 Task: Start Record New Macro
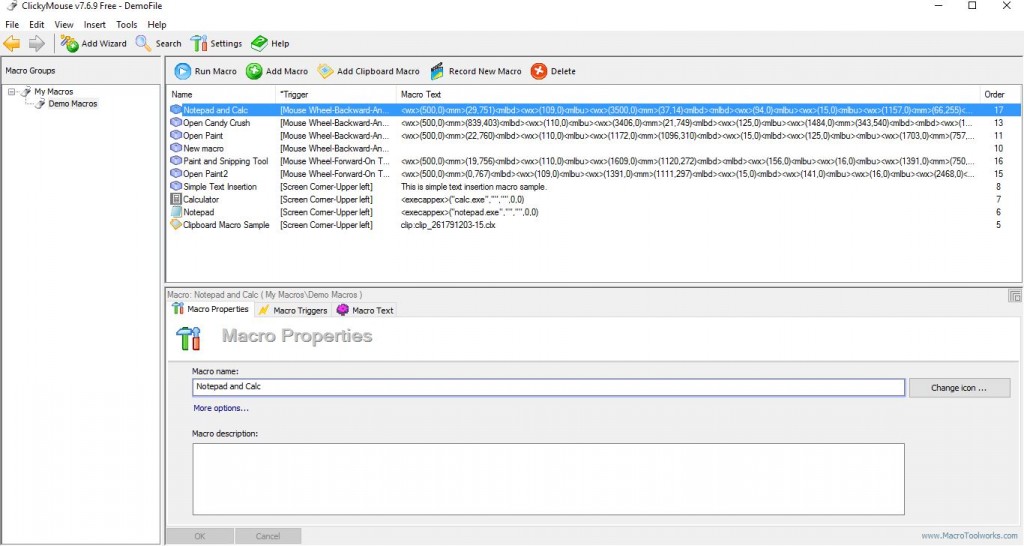pos(476,71)
